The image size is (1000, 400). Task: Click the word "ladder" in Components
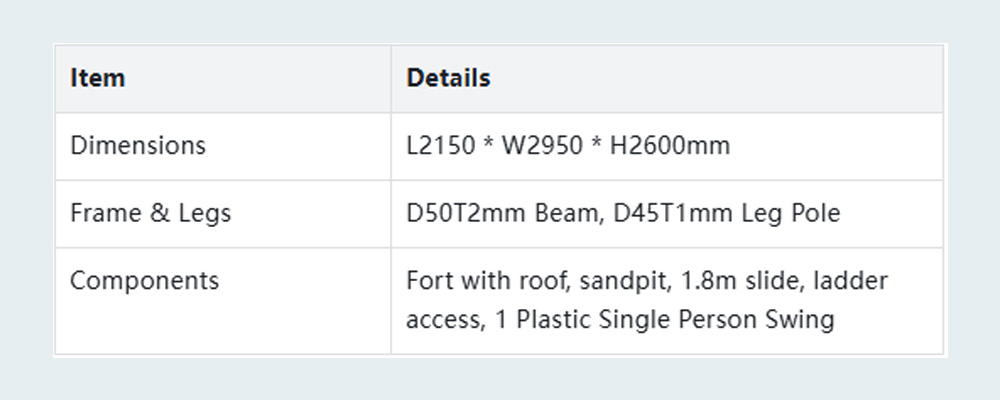851,281
